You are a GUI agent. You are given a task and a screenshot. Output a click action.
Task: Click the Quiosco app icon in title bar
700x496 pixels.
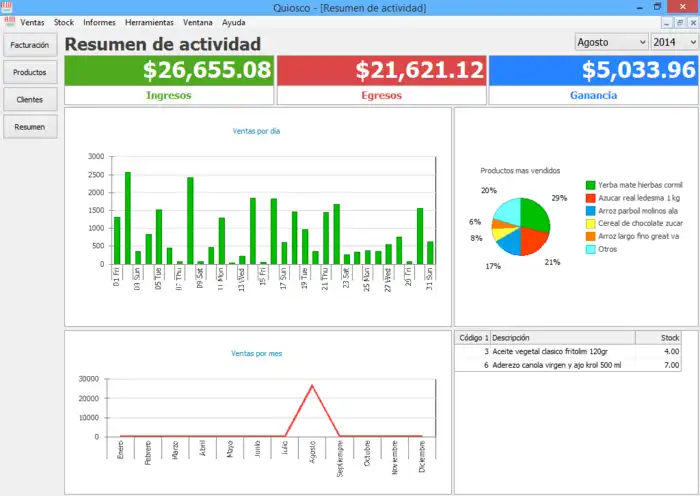tap(6, 7)
